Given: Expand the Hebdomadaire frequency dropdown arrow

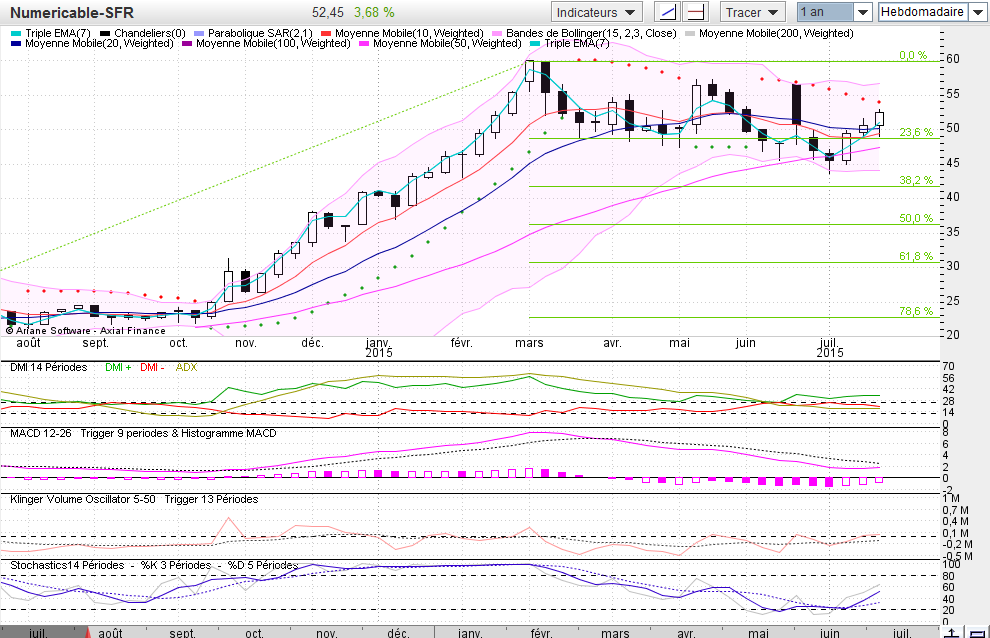Looking at the screenshot, I should point(977,12).
